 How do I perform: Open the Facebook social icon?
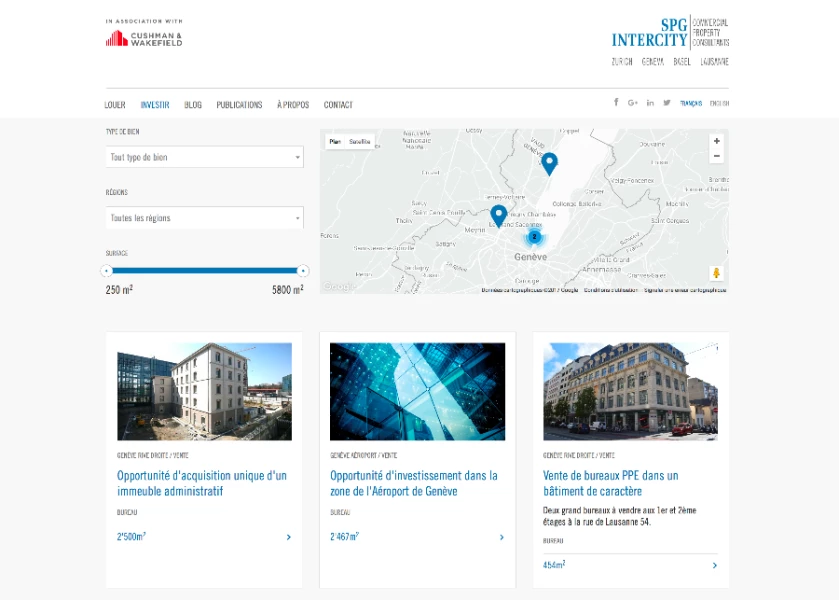(616, 102)
